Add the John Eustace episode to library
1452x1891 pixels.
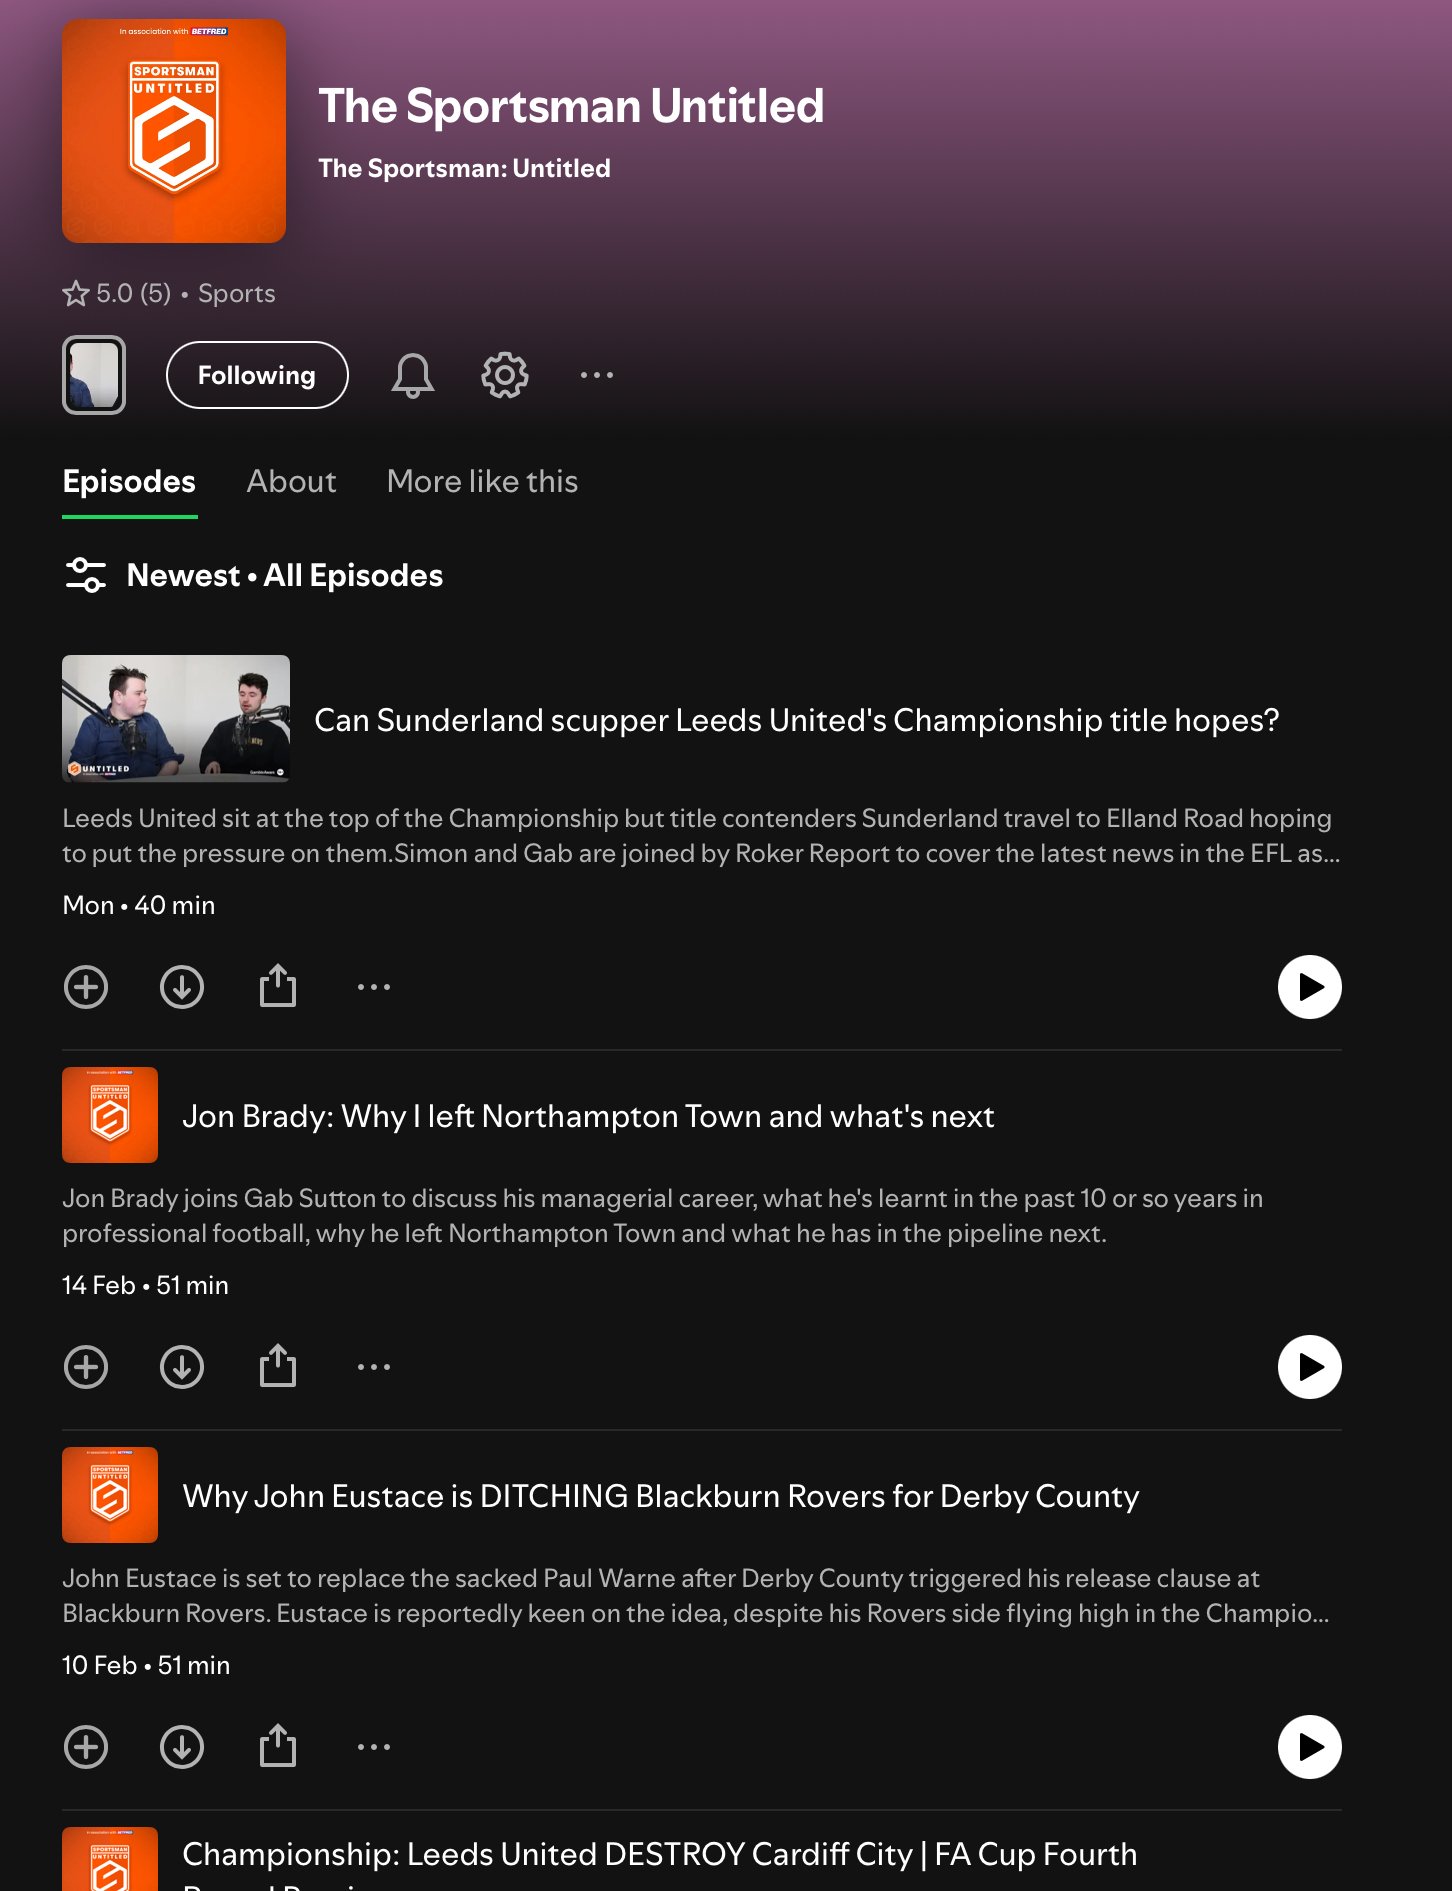coord(86,1747)
